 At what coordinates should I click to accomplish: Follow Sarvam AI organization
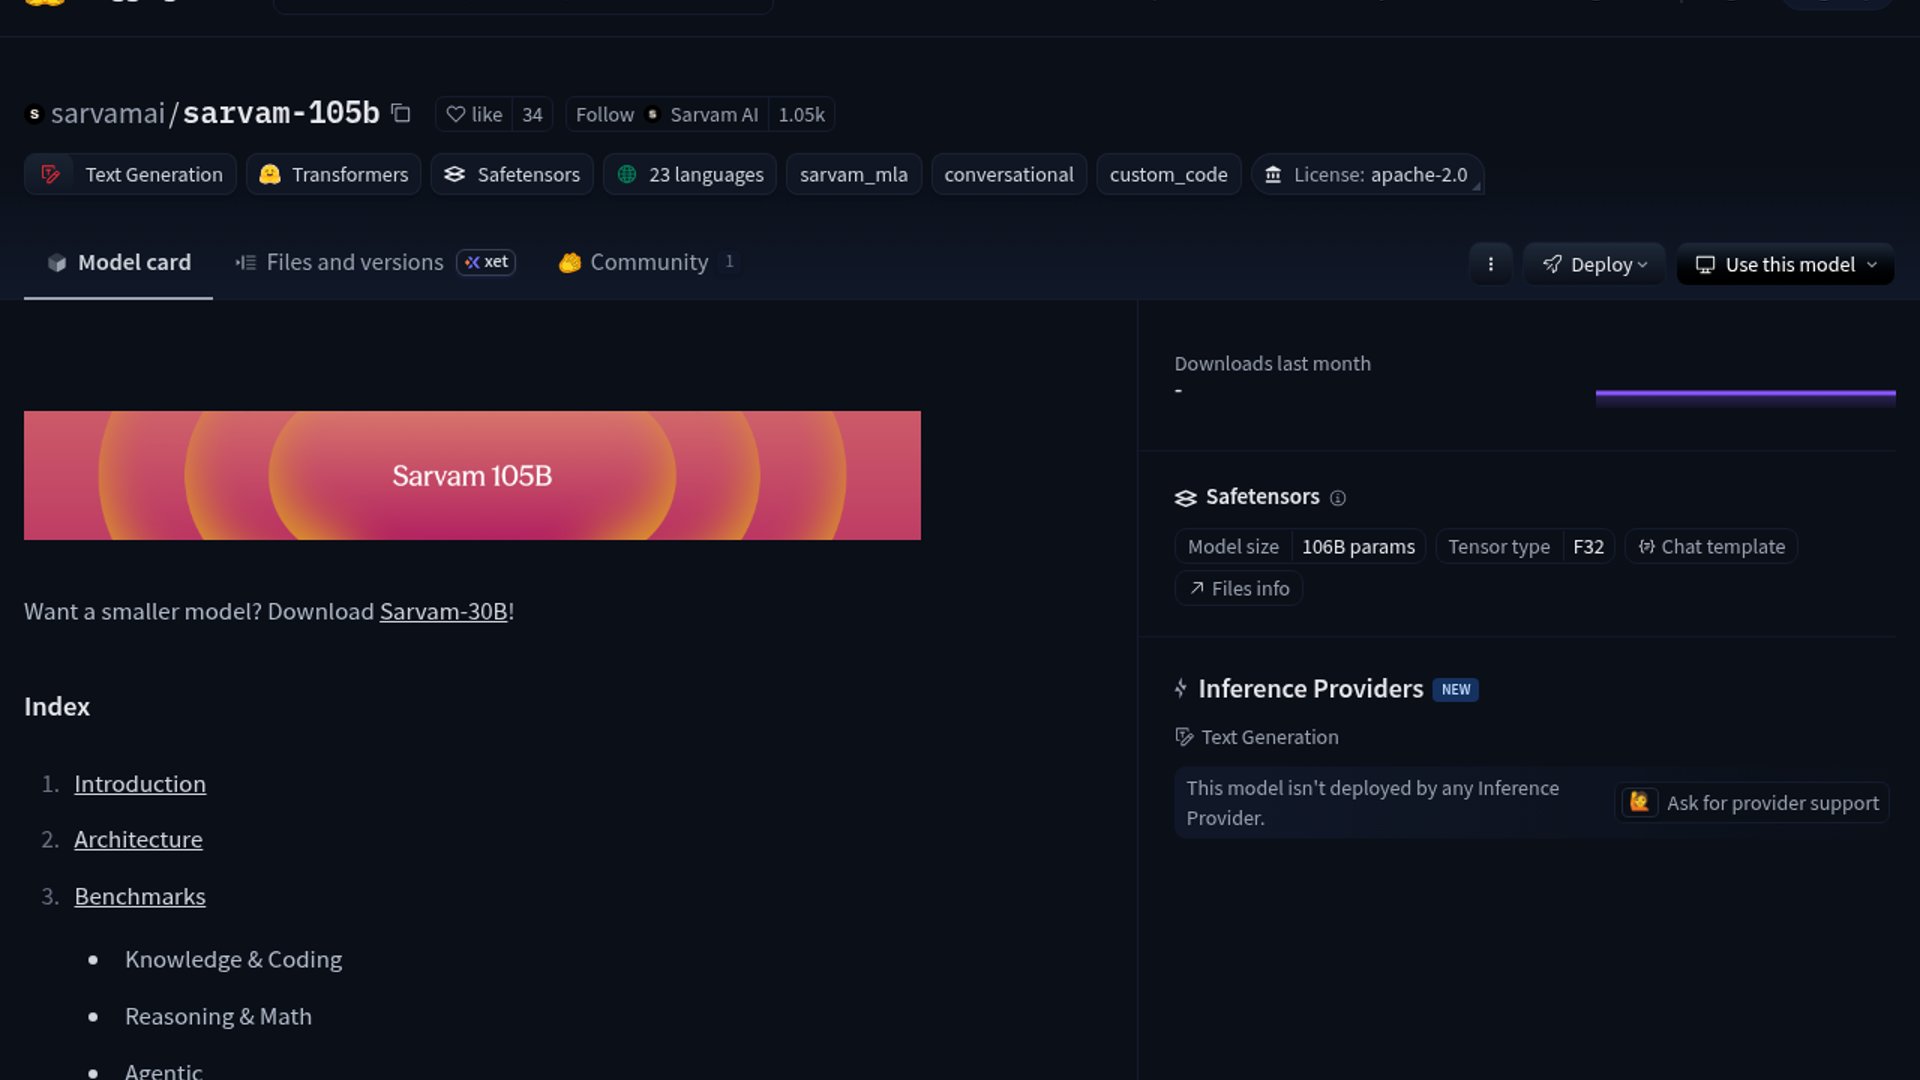(605, 114)
